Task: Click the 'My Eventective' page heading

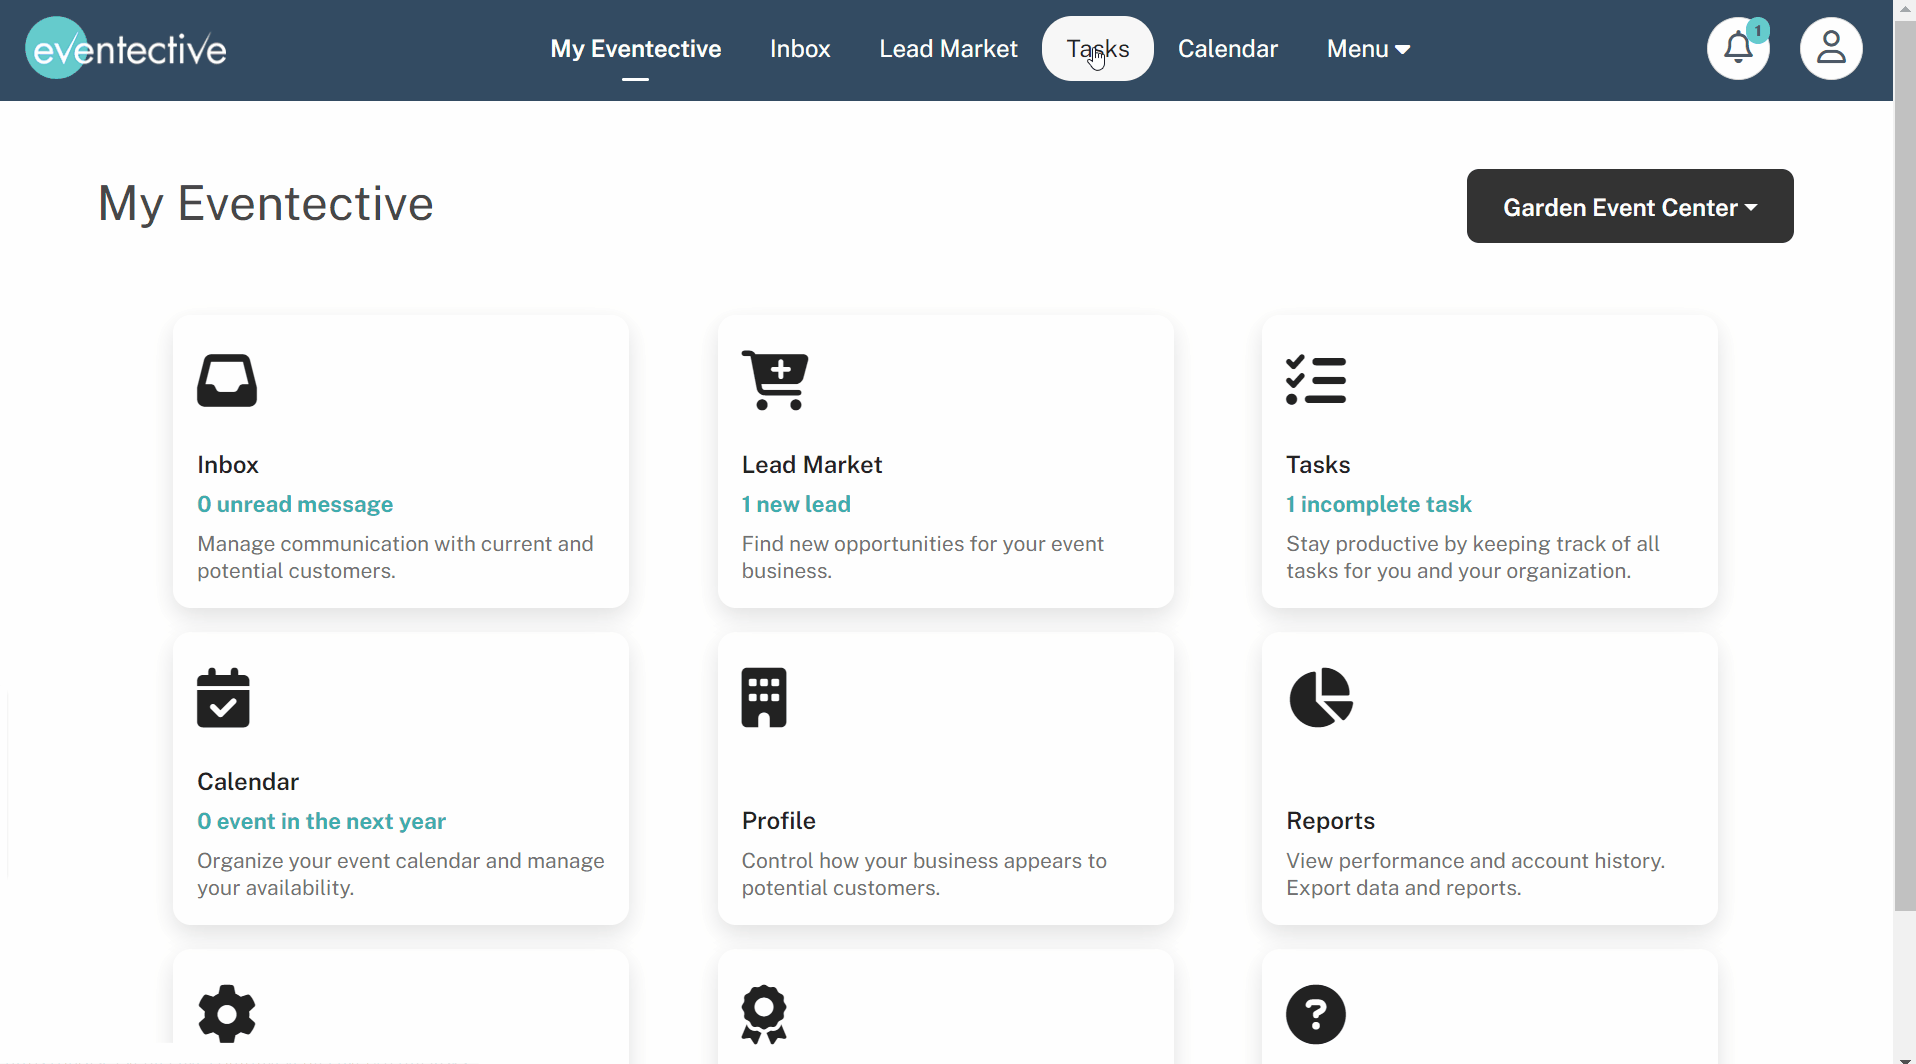Action: coord(265,204)
